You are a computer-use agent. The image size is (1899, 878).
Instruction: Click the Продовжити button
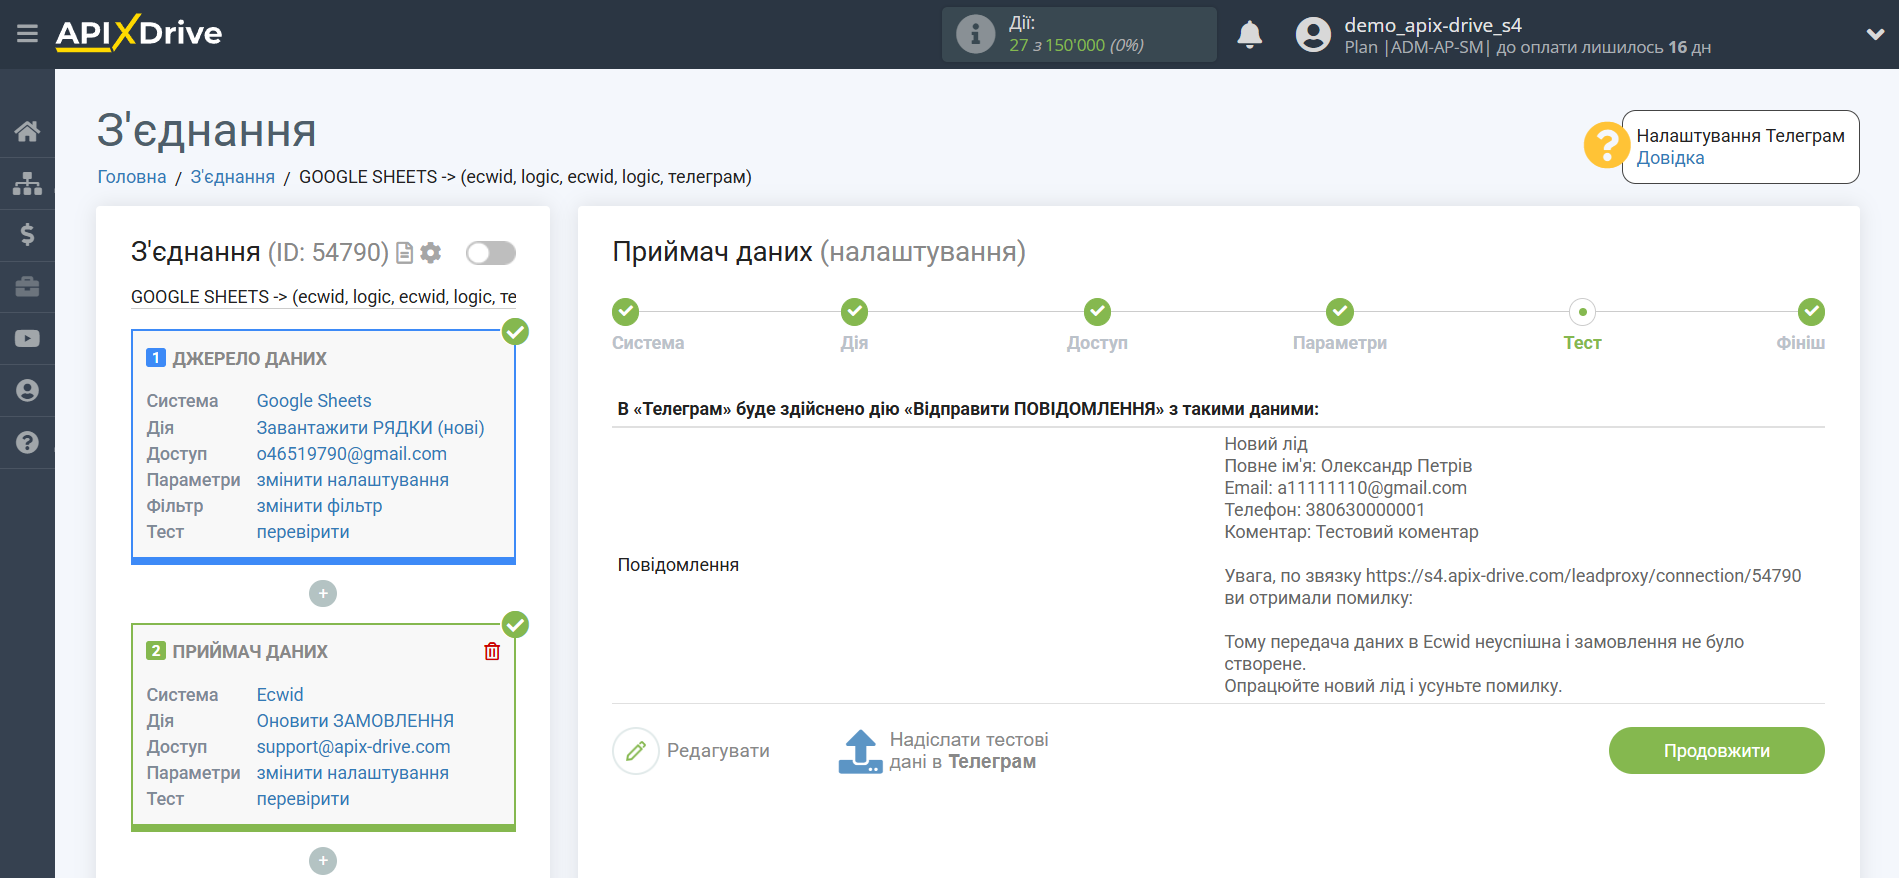pyautogui.click(x=1716, y=751)
